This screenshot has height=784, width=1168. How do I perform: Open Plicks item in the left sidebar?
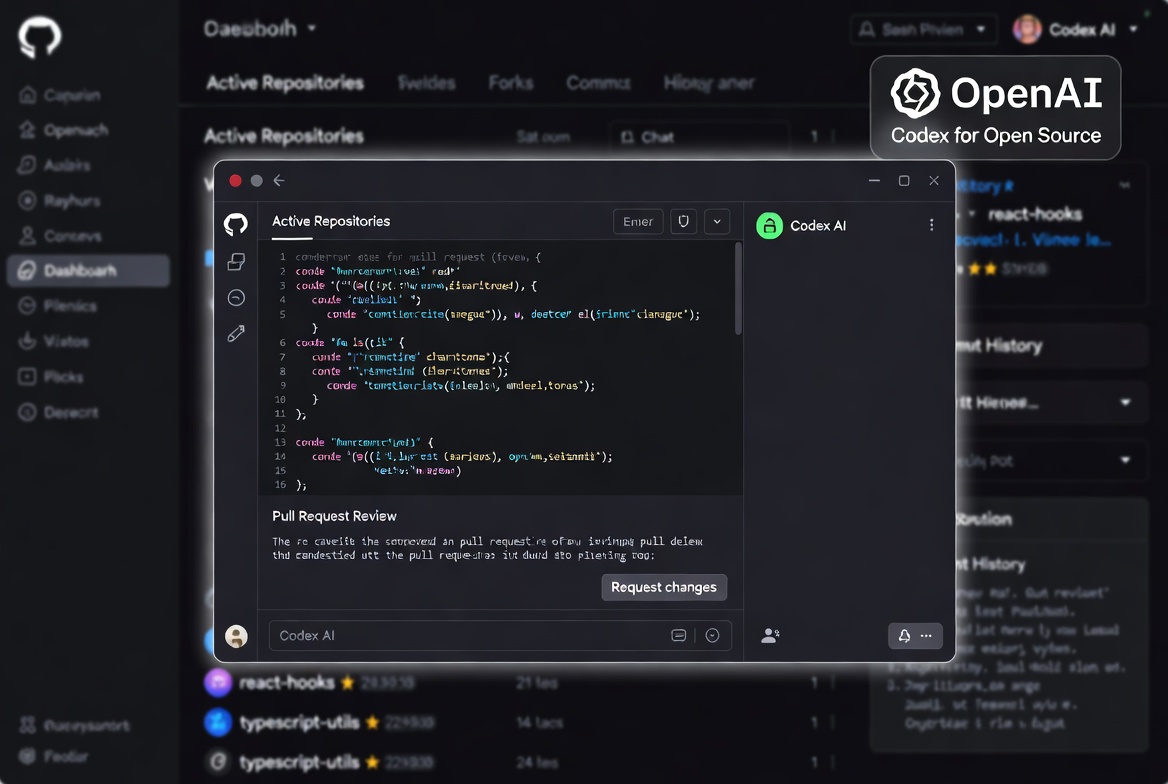coord(51,376)
